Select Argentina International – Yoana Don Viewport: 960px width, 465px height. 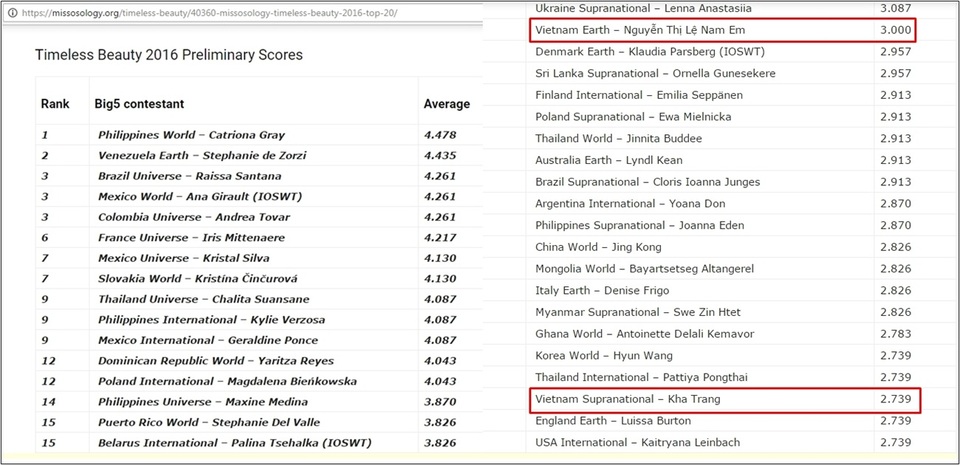[x=631, y=204]
